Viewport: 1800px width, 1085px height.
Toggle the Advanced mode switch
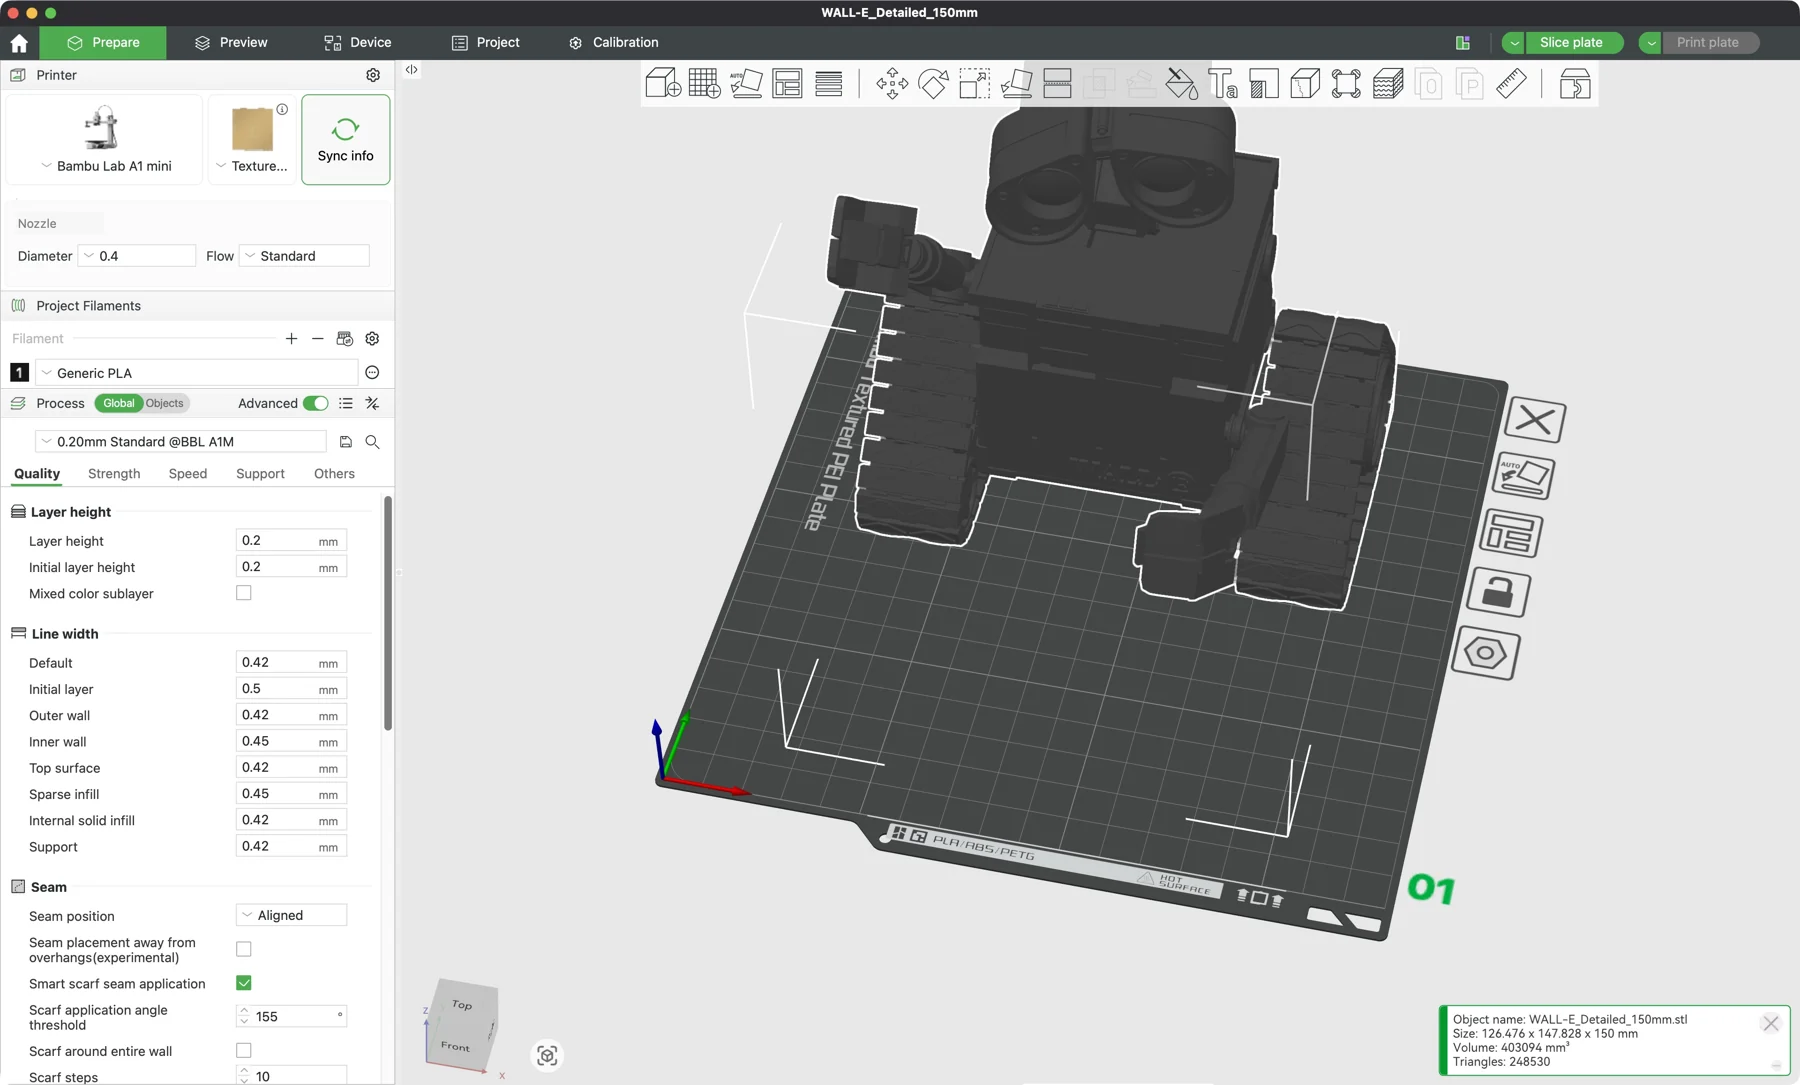[315, 403]
